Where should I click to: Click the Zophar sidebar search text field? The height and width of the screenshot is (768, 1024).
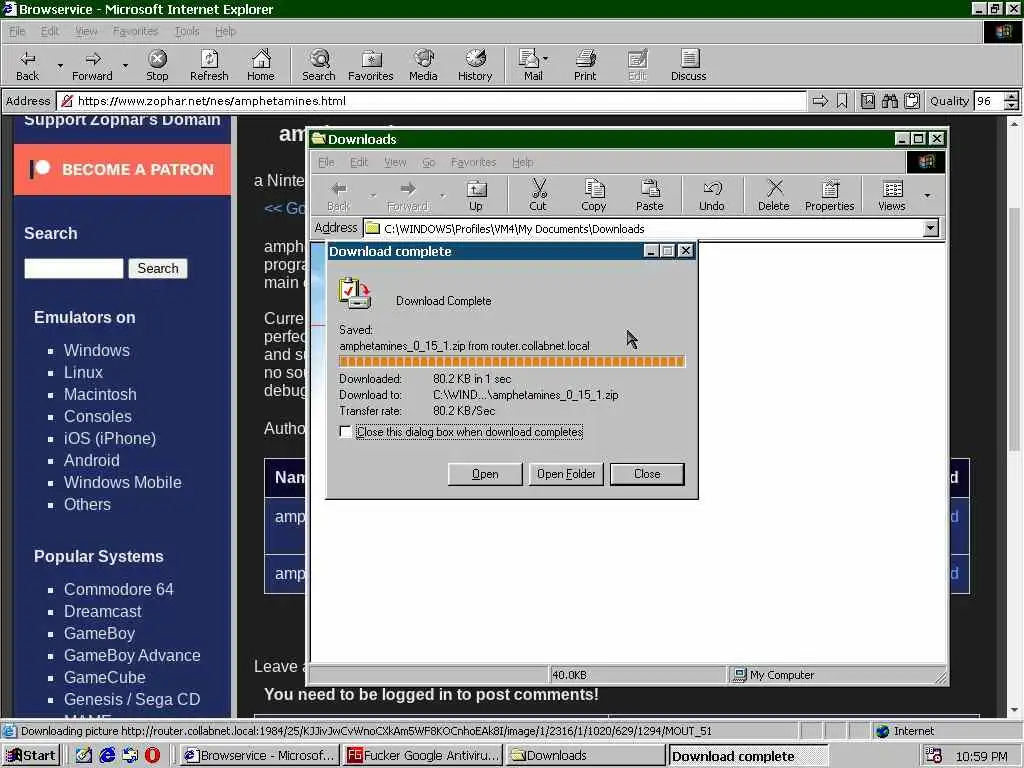(74, 268)
